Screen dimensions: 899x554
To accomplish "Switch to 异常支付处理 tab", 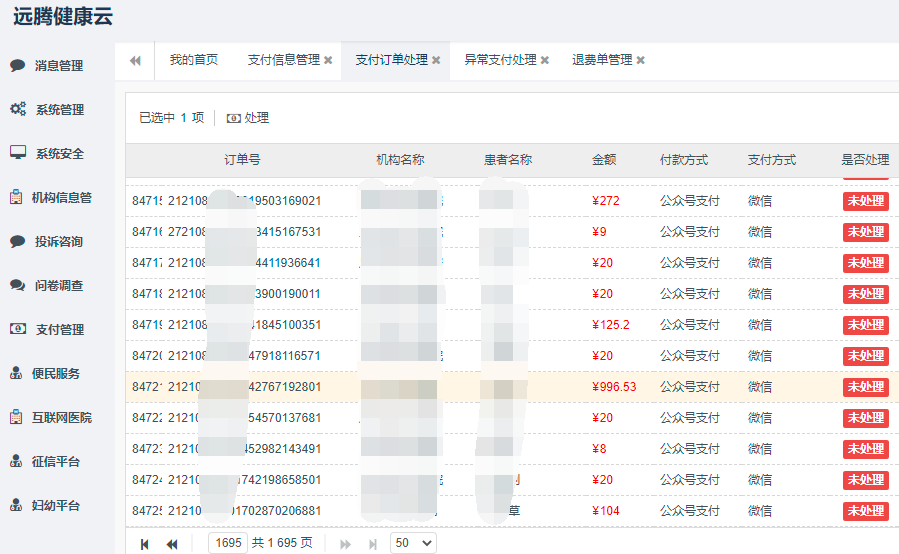I will pos(499,60).
